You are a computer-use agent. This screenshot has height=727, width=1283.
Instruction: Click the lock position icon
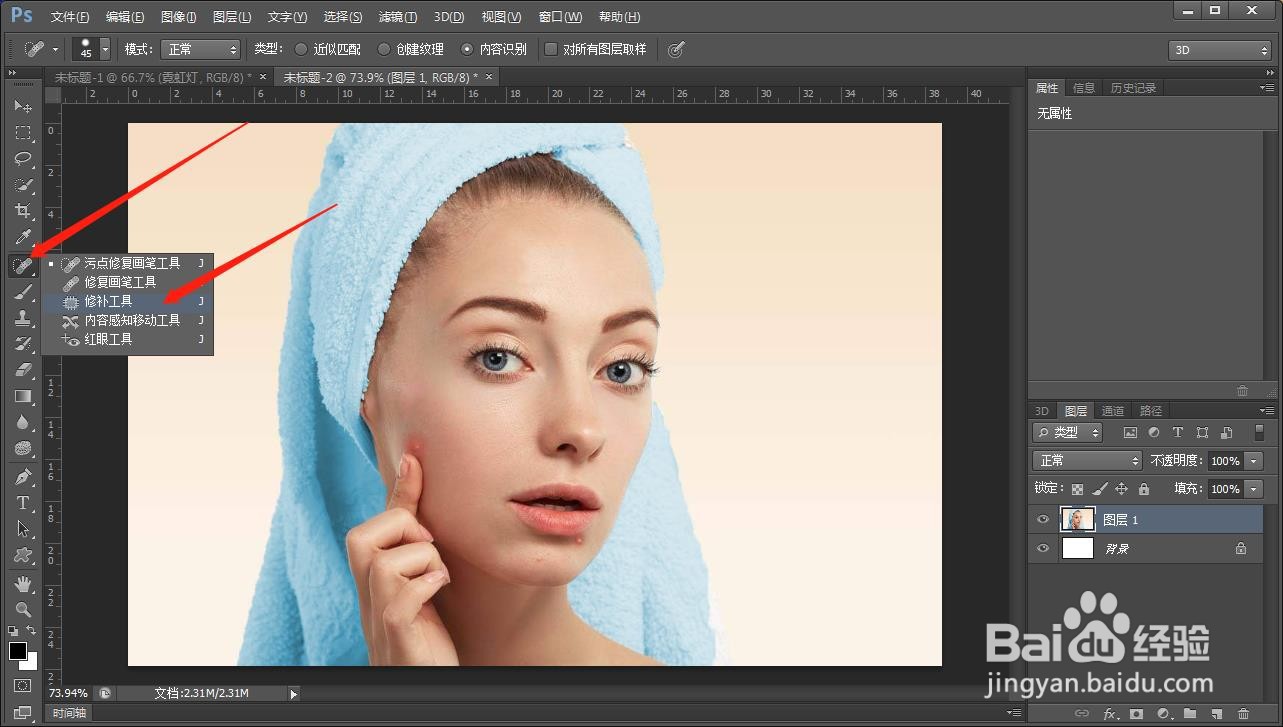pos(1121,489)
